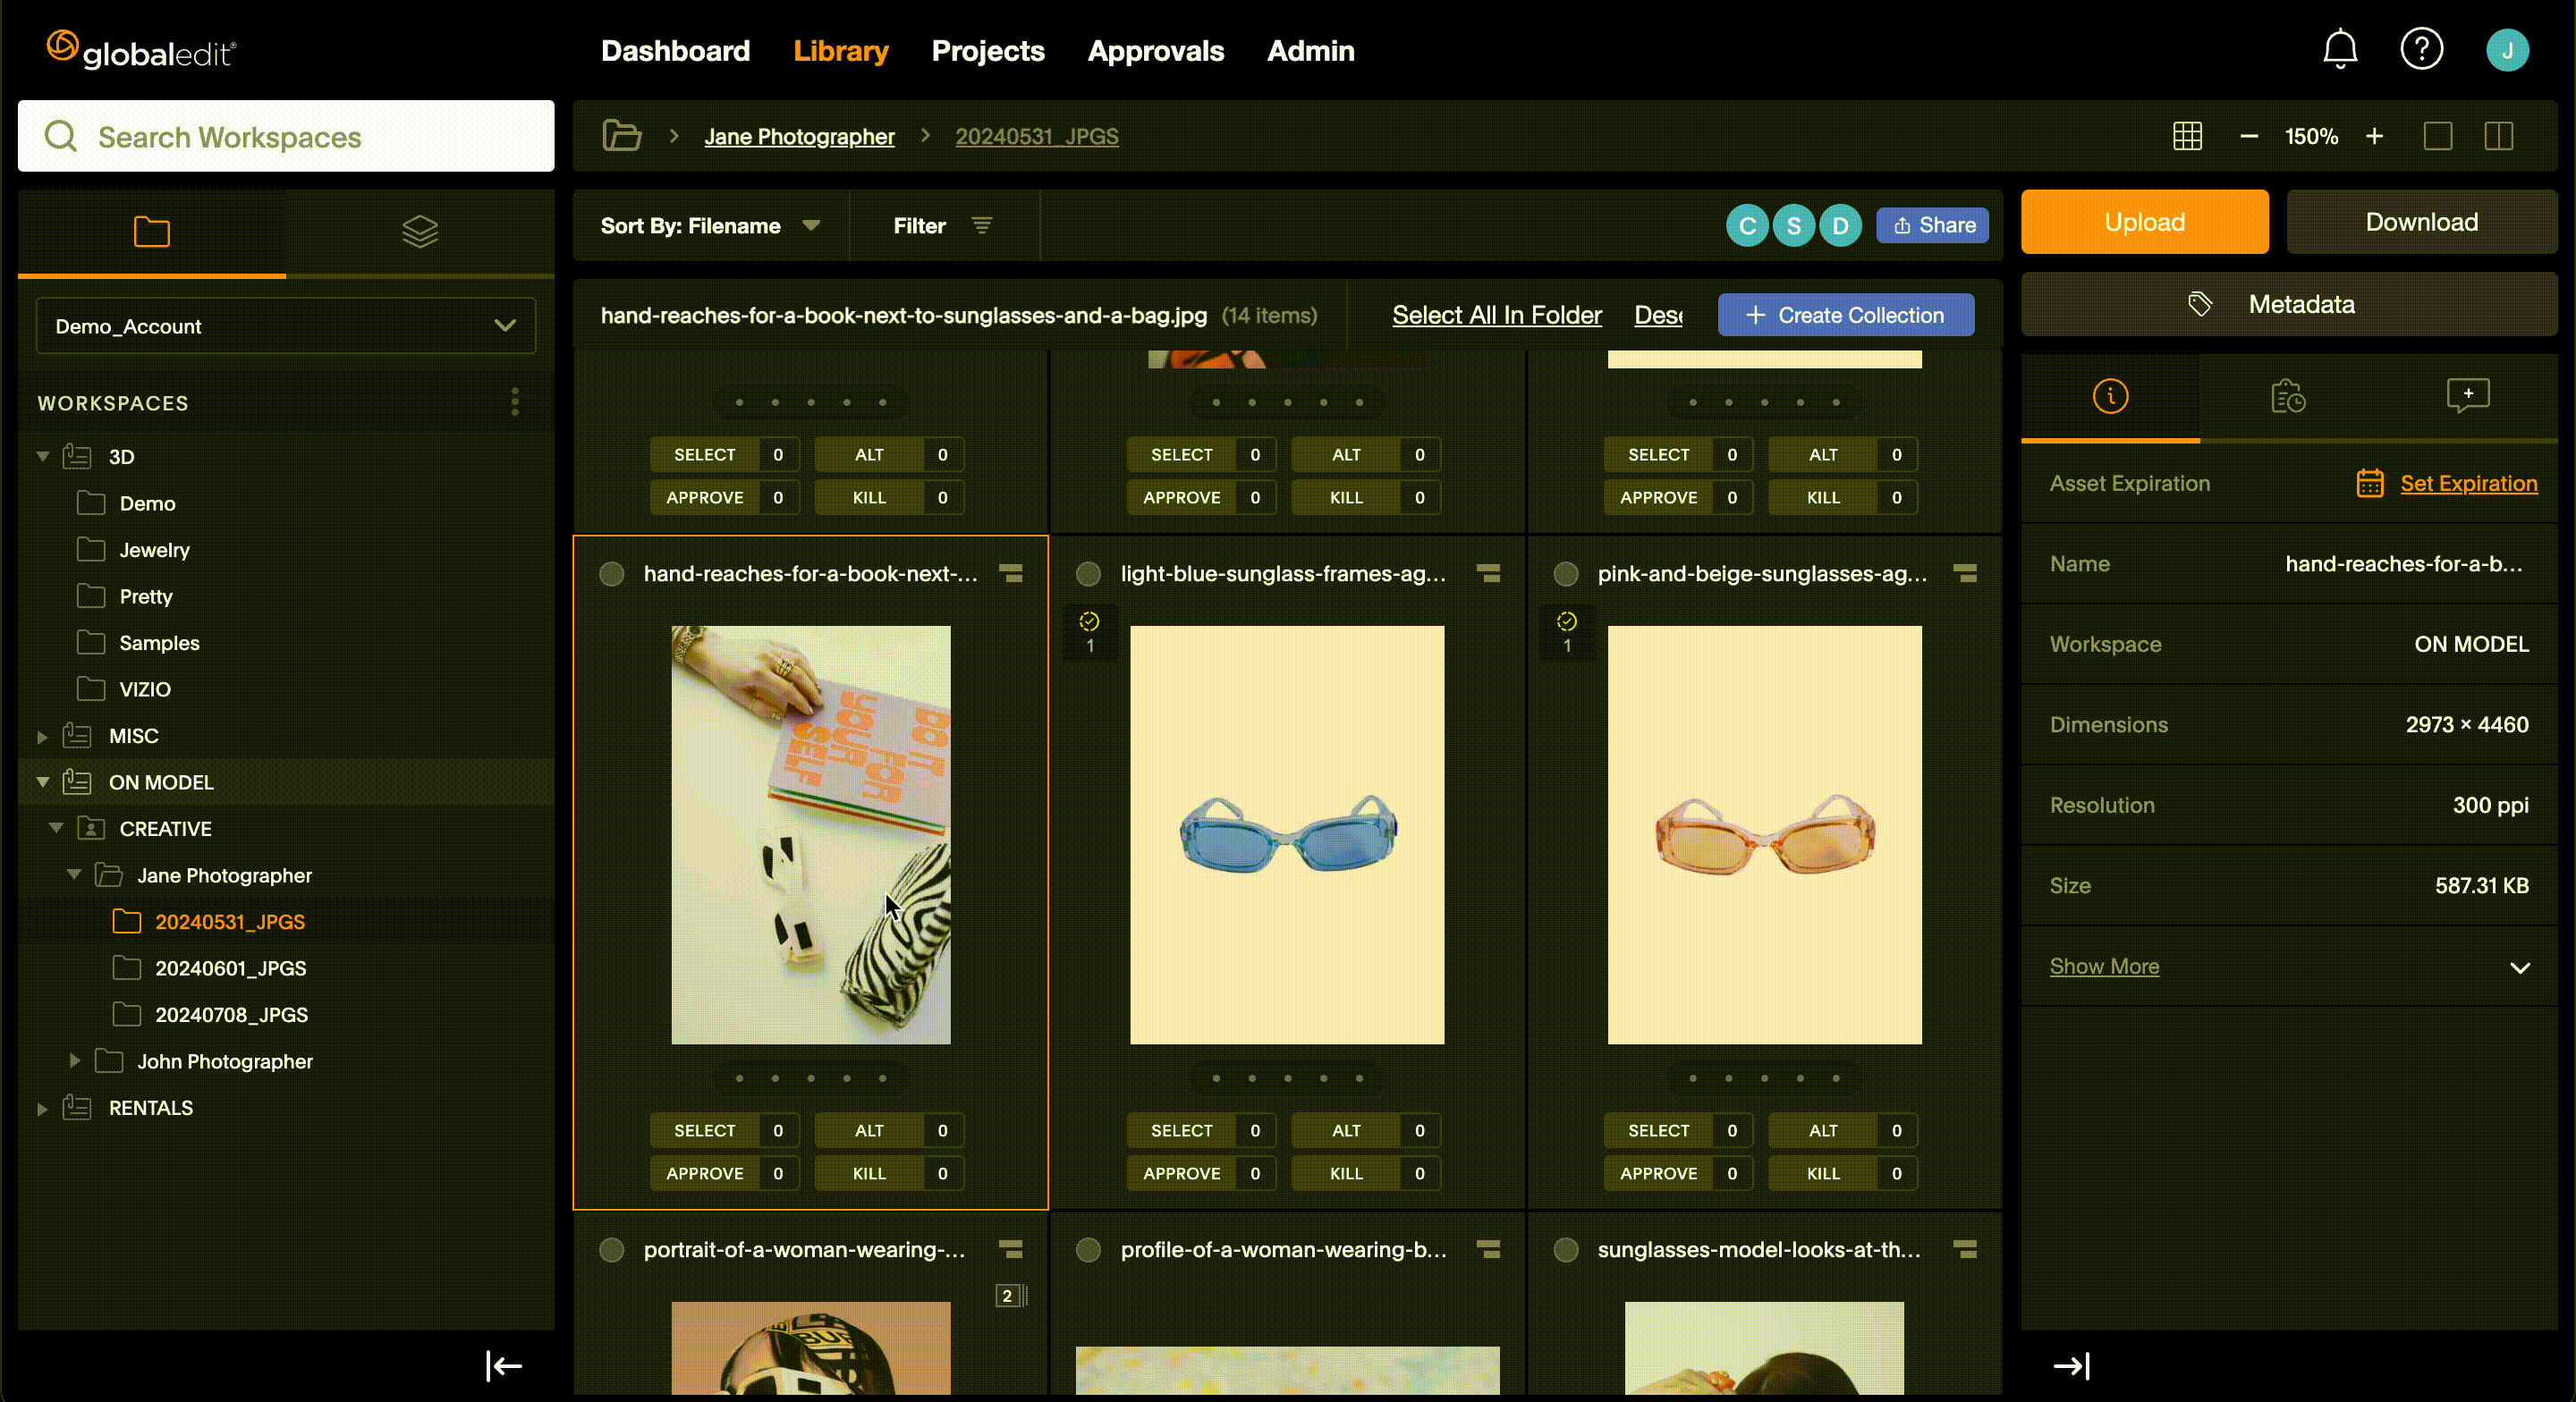Image resolution: width=2576 pixels, height=1402 pixels.
Task: Open the Projects tab
Action: (988, 51)
